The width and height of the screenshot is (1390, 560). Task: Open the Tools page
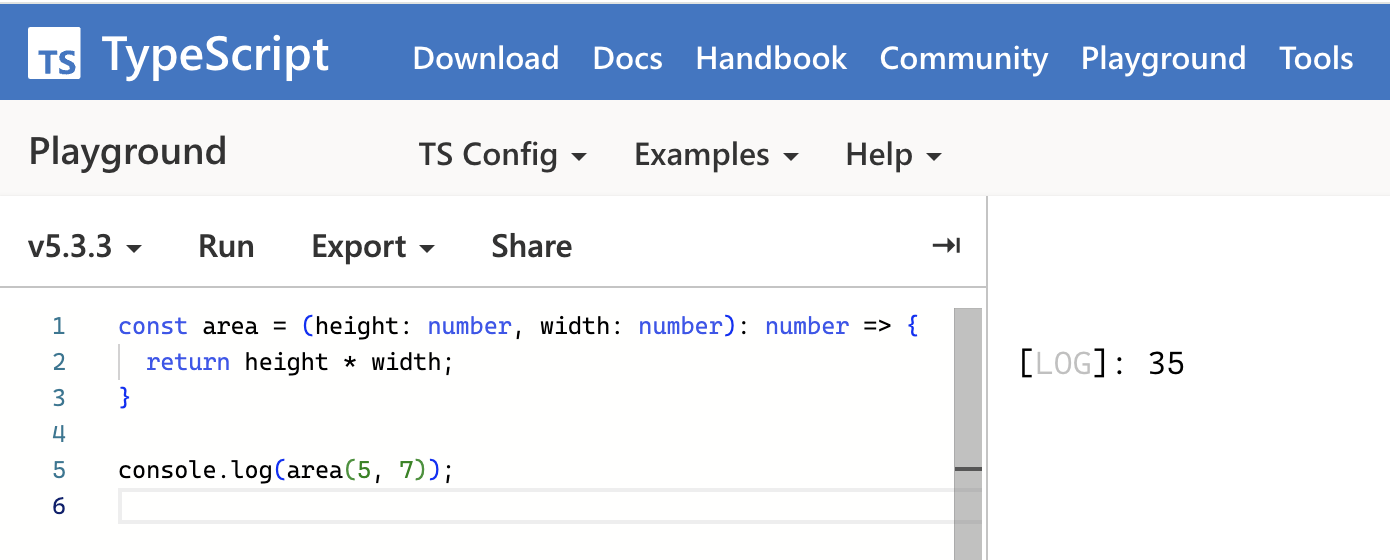(1316, 58)
